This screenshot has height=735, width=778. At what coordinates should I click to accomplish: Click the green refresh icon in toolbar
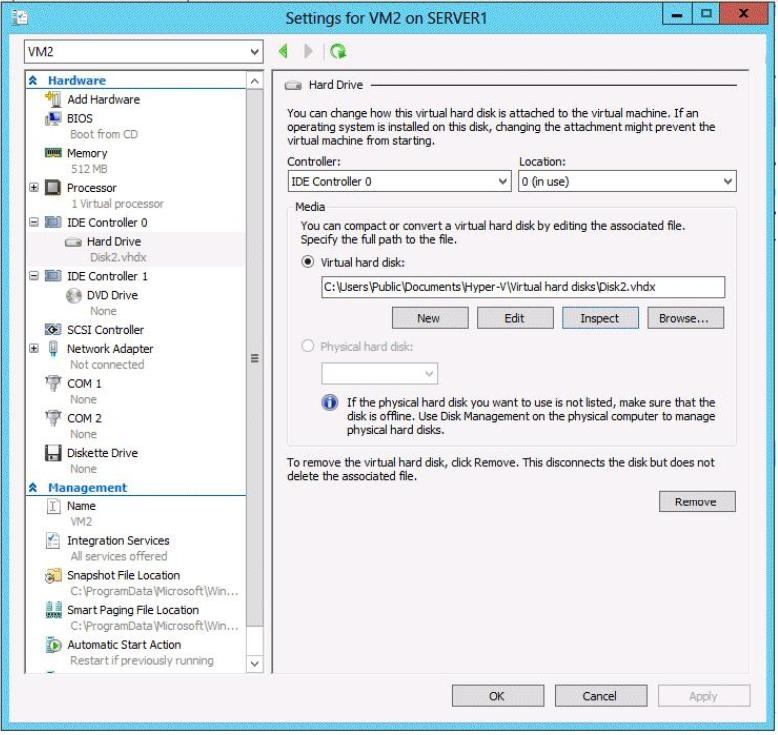click(x=338, y=50)
